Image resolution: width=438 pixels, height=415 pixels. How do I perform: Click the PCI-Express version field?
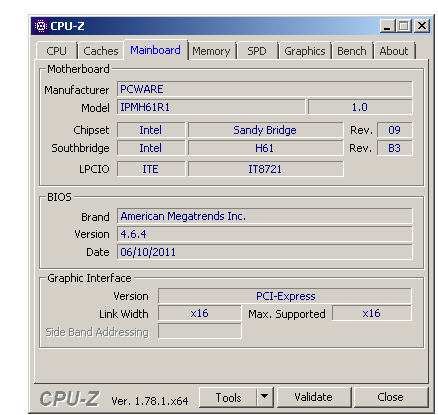(x=285, y=296)
